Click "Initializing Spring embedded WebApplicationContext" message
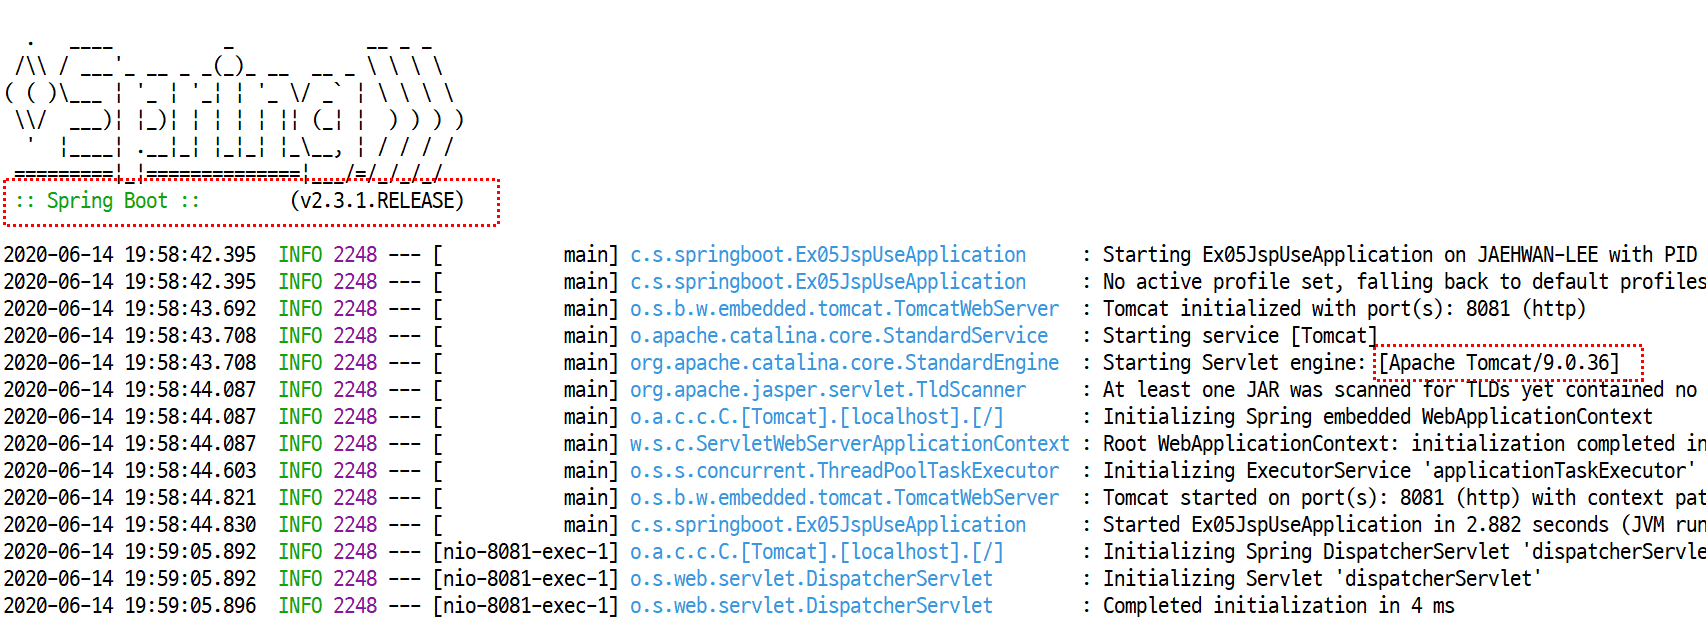Image resolution: width=1706 pixels, height=629 pixels. click(x=1377, y=417)
